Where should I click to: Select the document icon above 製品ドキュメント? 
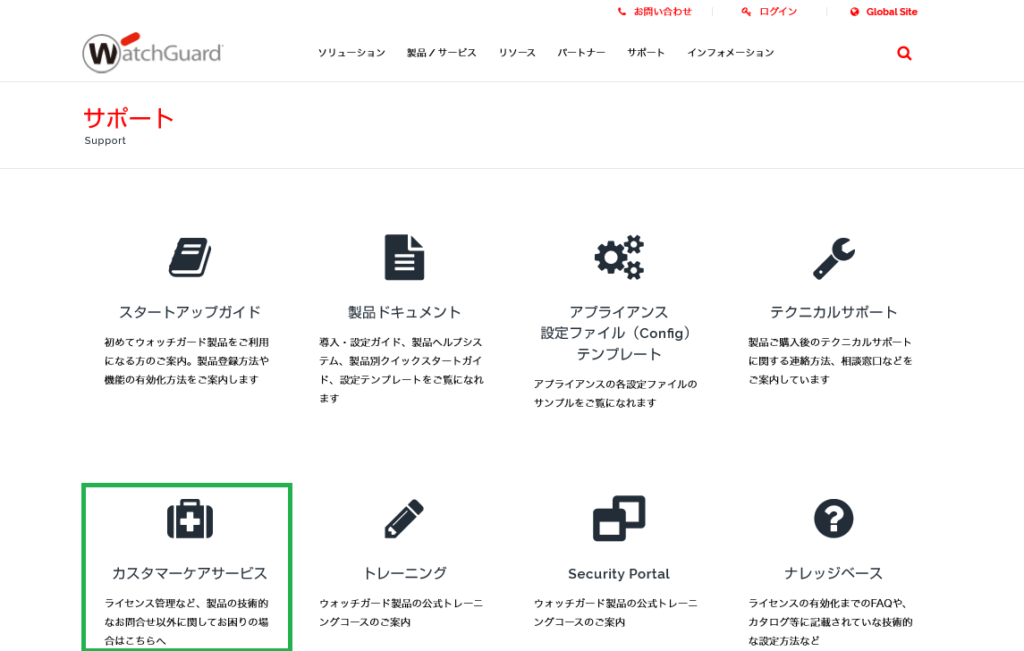(x=404, y=257)
